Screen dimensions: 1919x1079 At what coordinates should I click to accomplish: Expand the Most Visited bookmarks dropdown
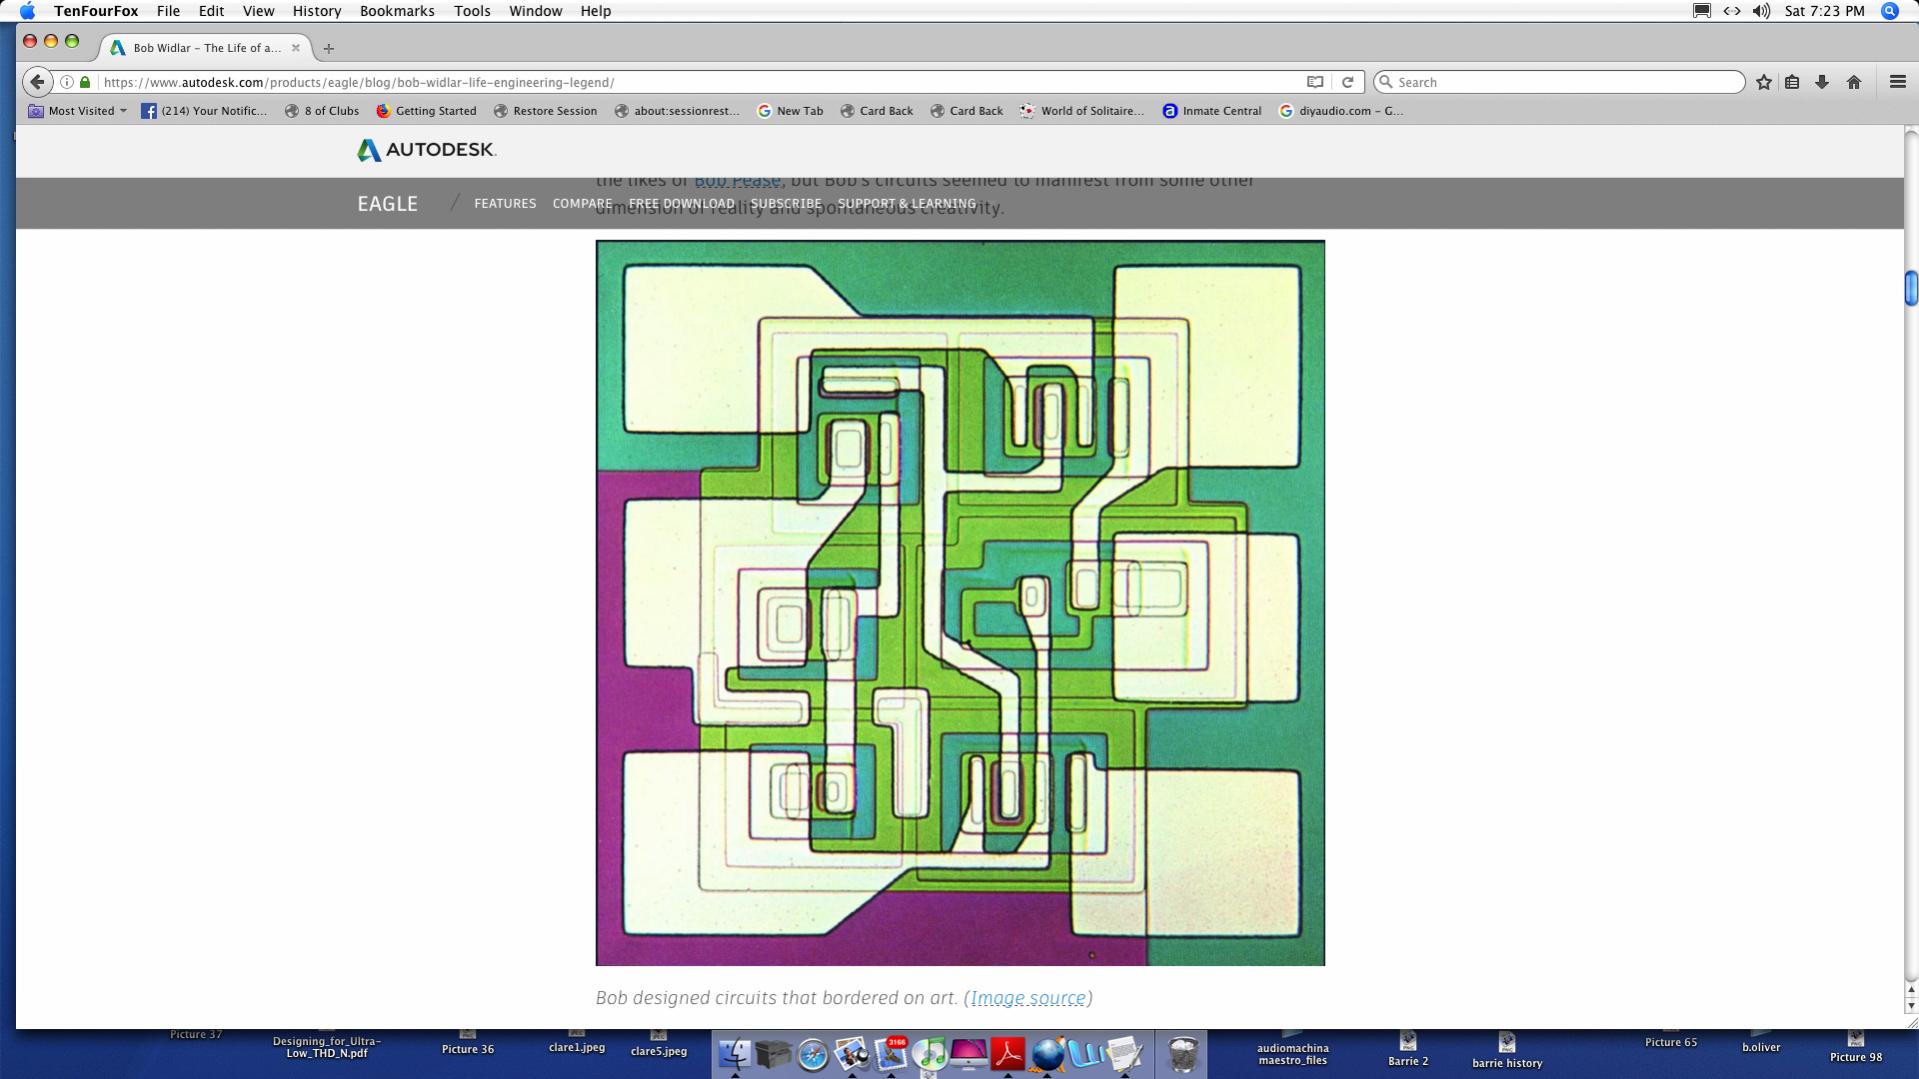pos(78,111)
